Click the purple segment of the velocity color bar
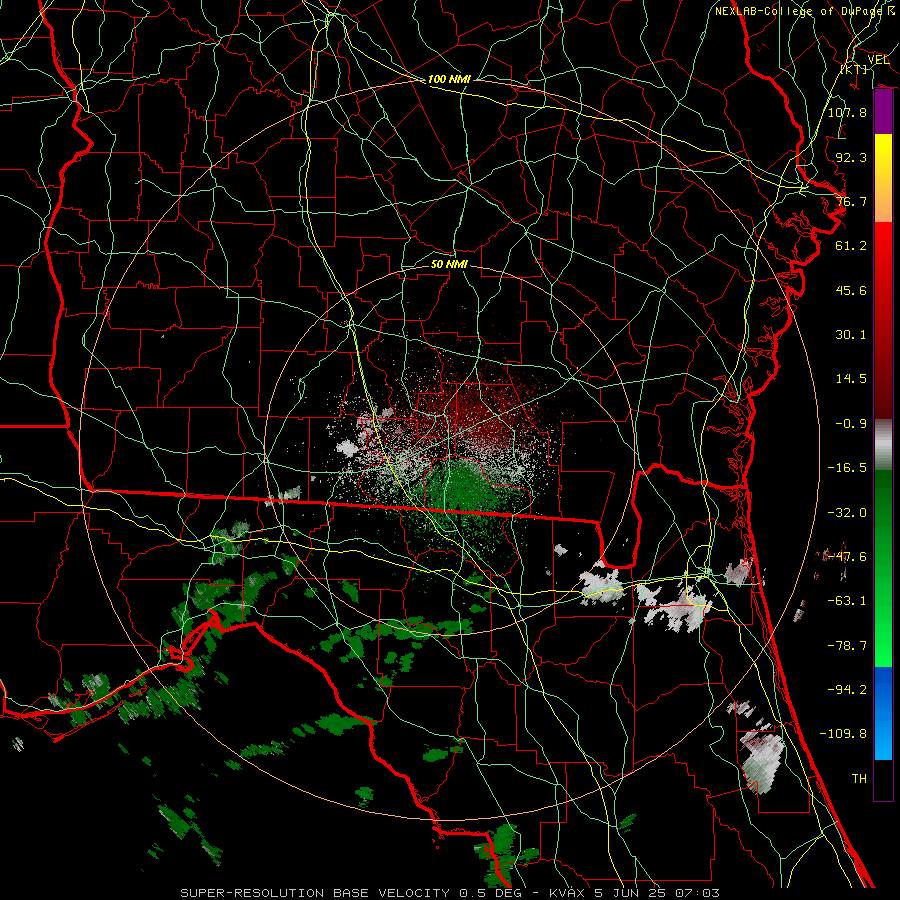Screen dimensions: 900x900 883,112
